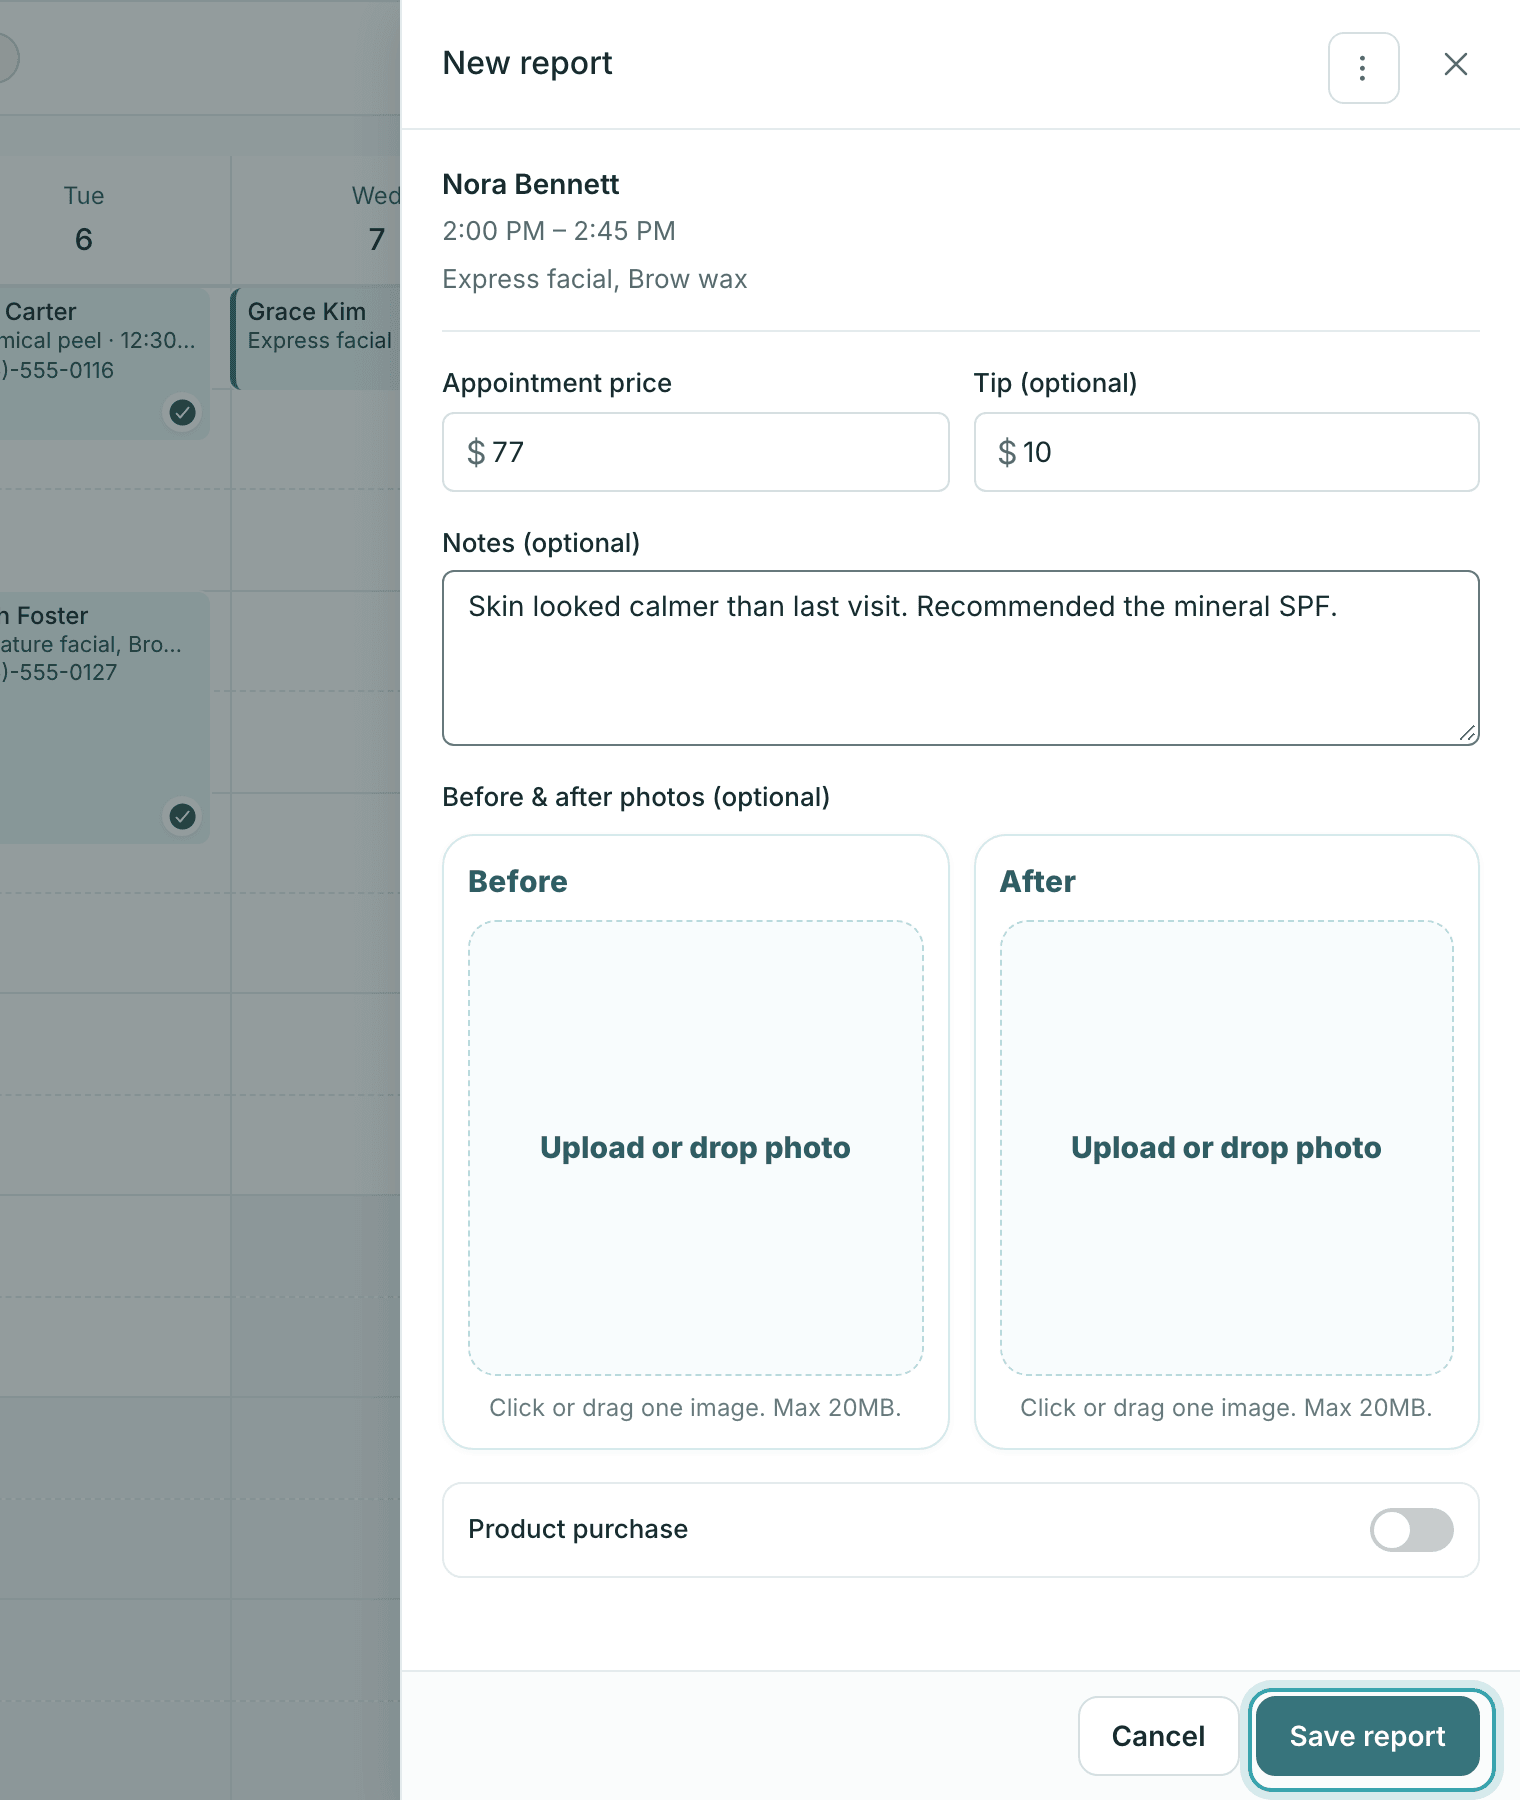Click the Express facial, Brow wax services text
This screenshot has width=1520, height=1800.
pyautogui.click(x=595, y=279)
